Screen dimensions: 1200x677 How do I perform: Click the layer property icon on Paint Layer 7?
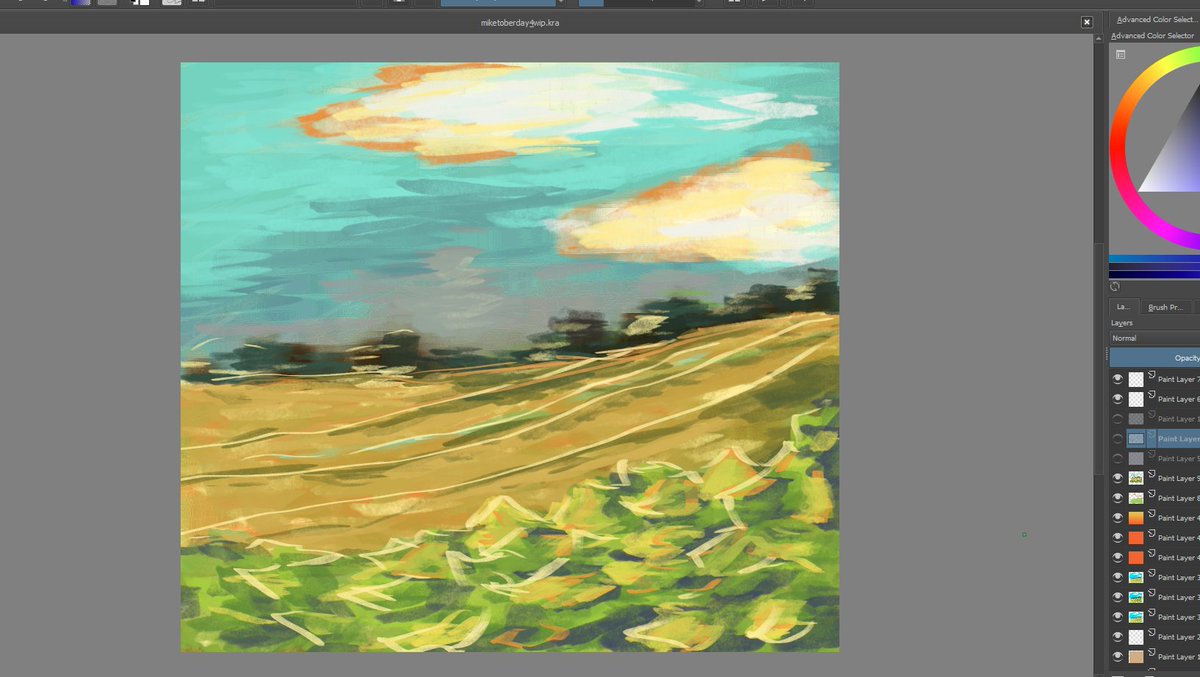(1151, 376)
